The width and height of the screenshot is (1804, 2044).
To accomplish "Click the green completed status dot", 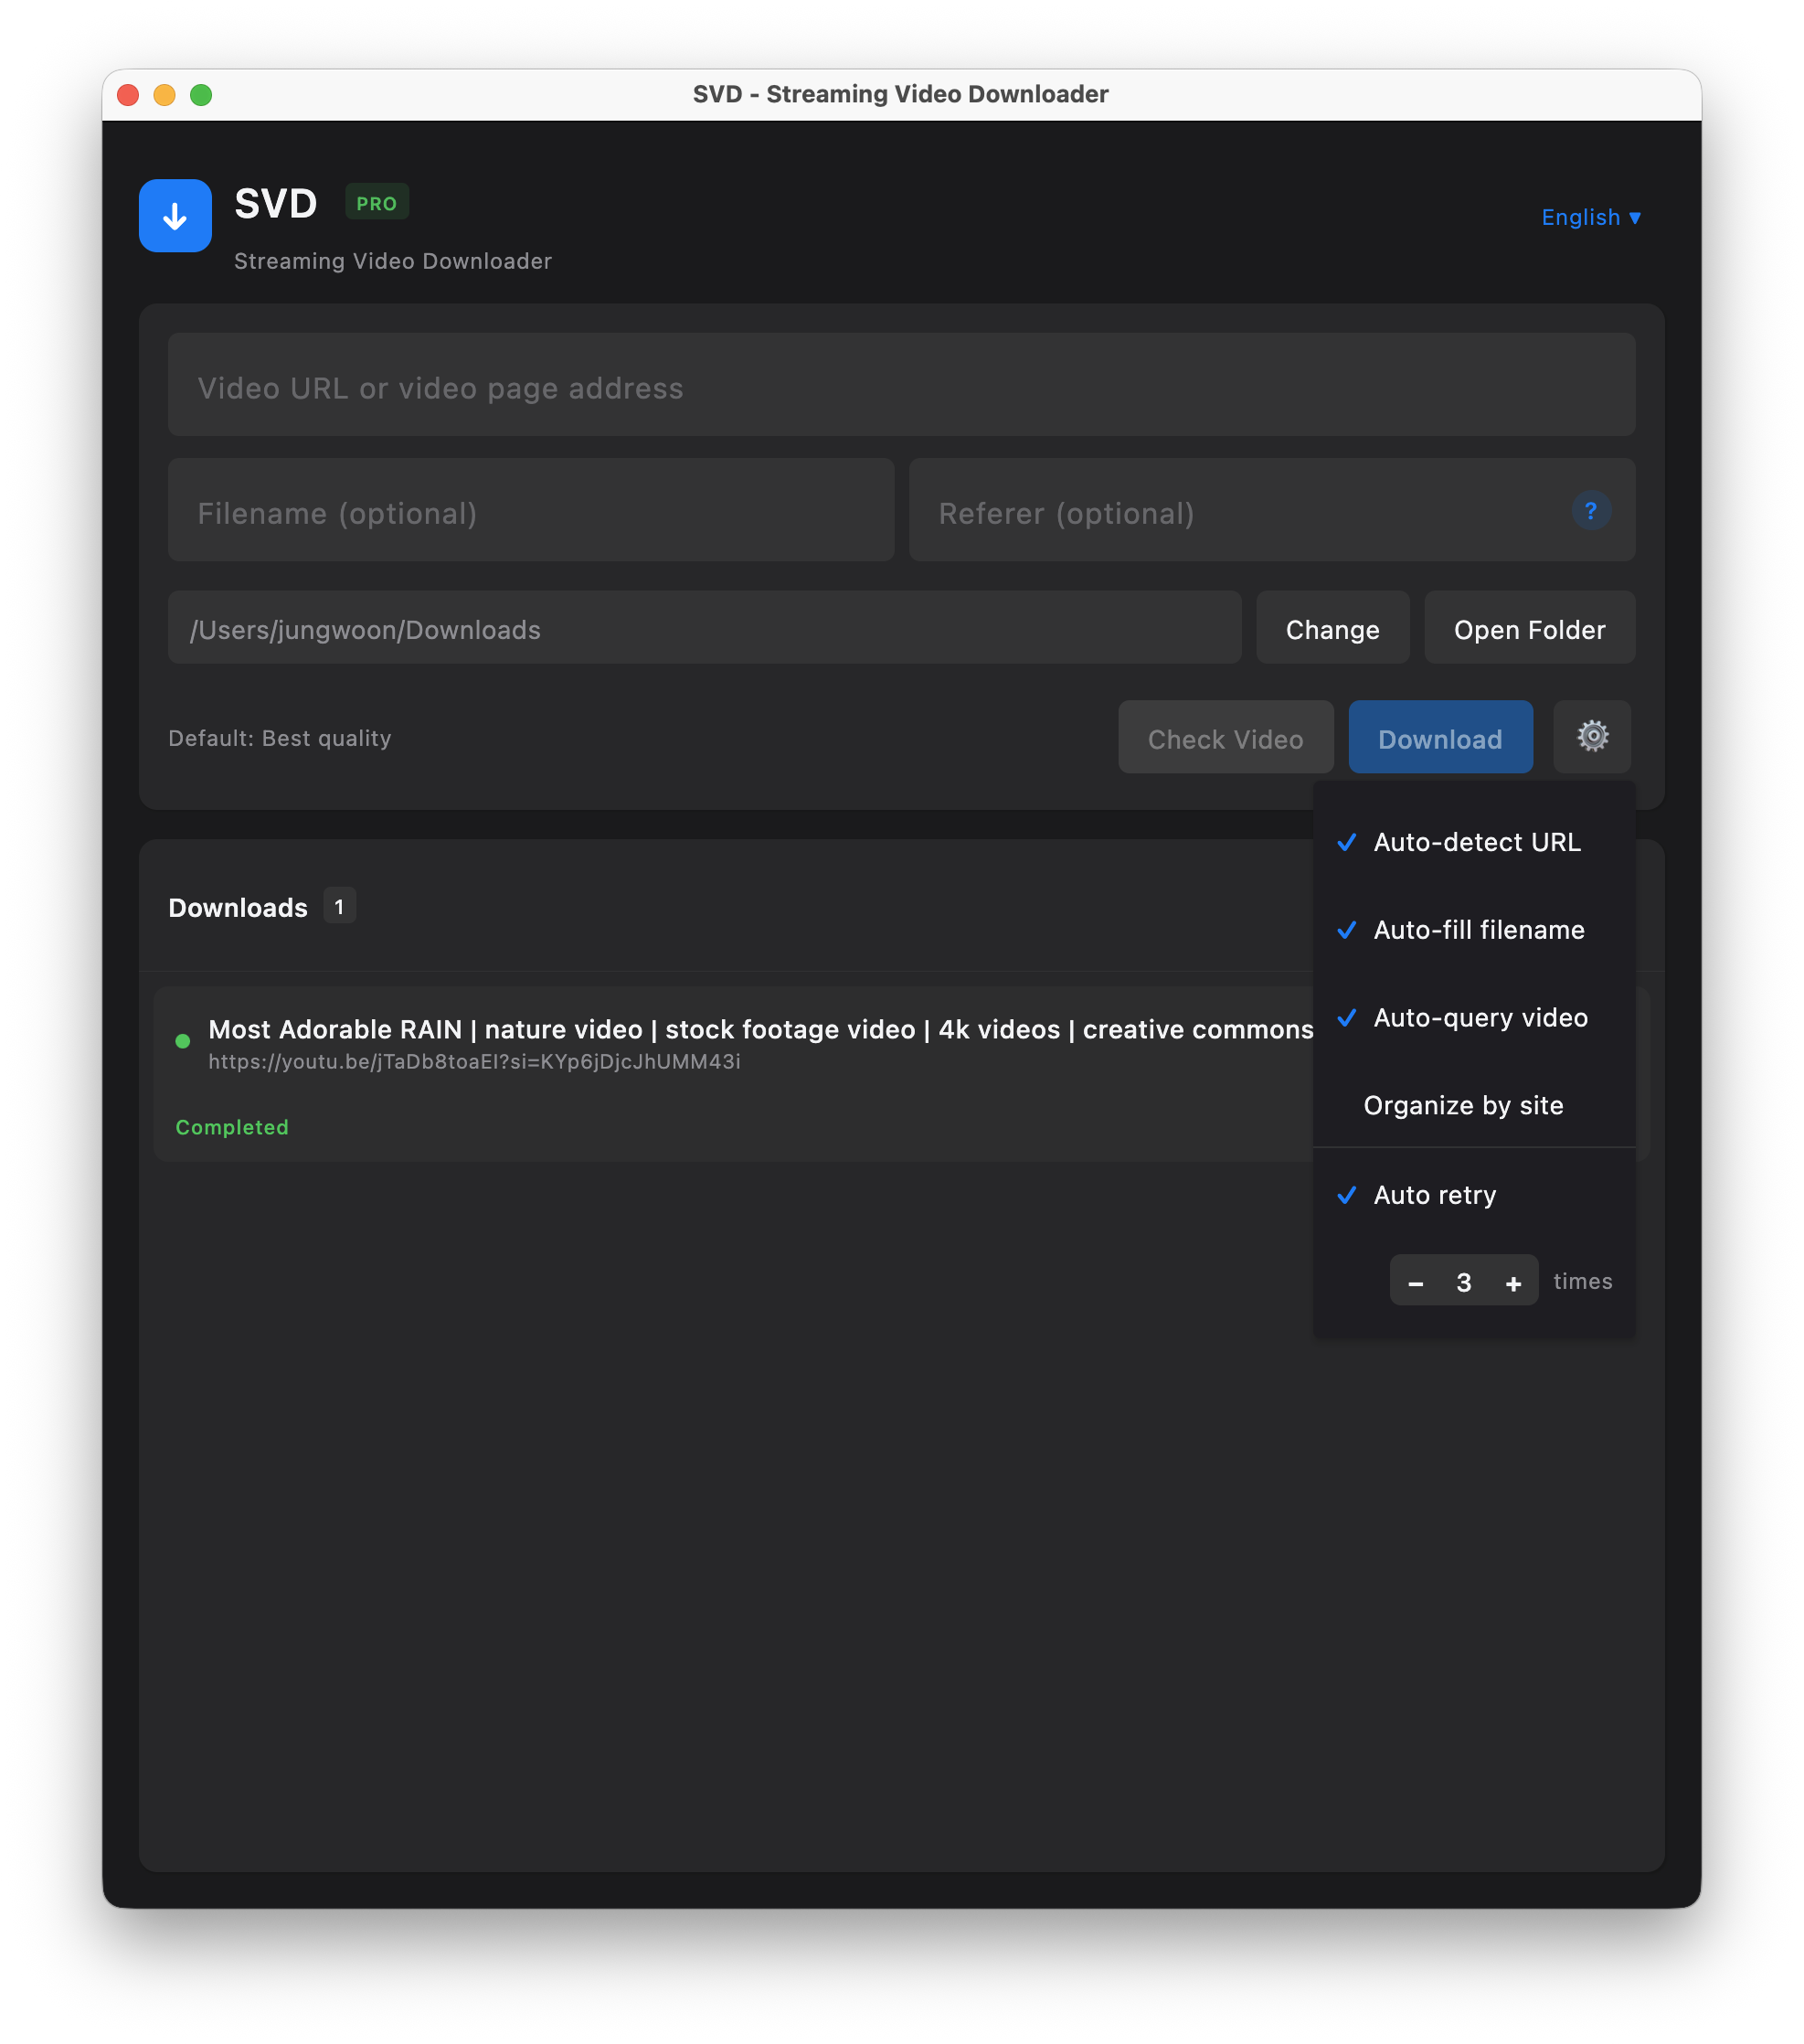I will (x=182, y=1040).
